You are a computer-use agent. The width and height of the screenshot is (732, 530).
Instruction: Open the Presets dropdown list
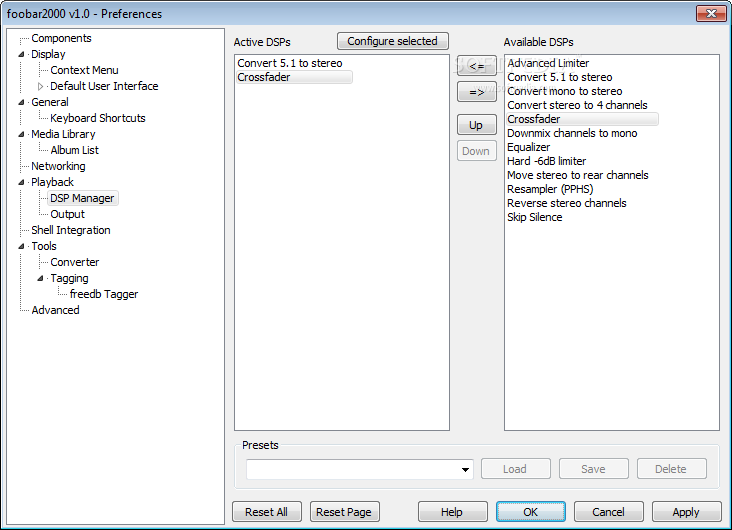[x=465, y=469]
